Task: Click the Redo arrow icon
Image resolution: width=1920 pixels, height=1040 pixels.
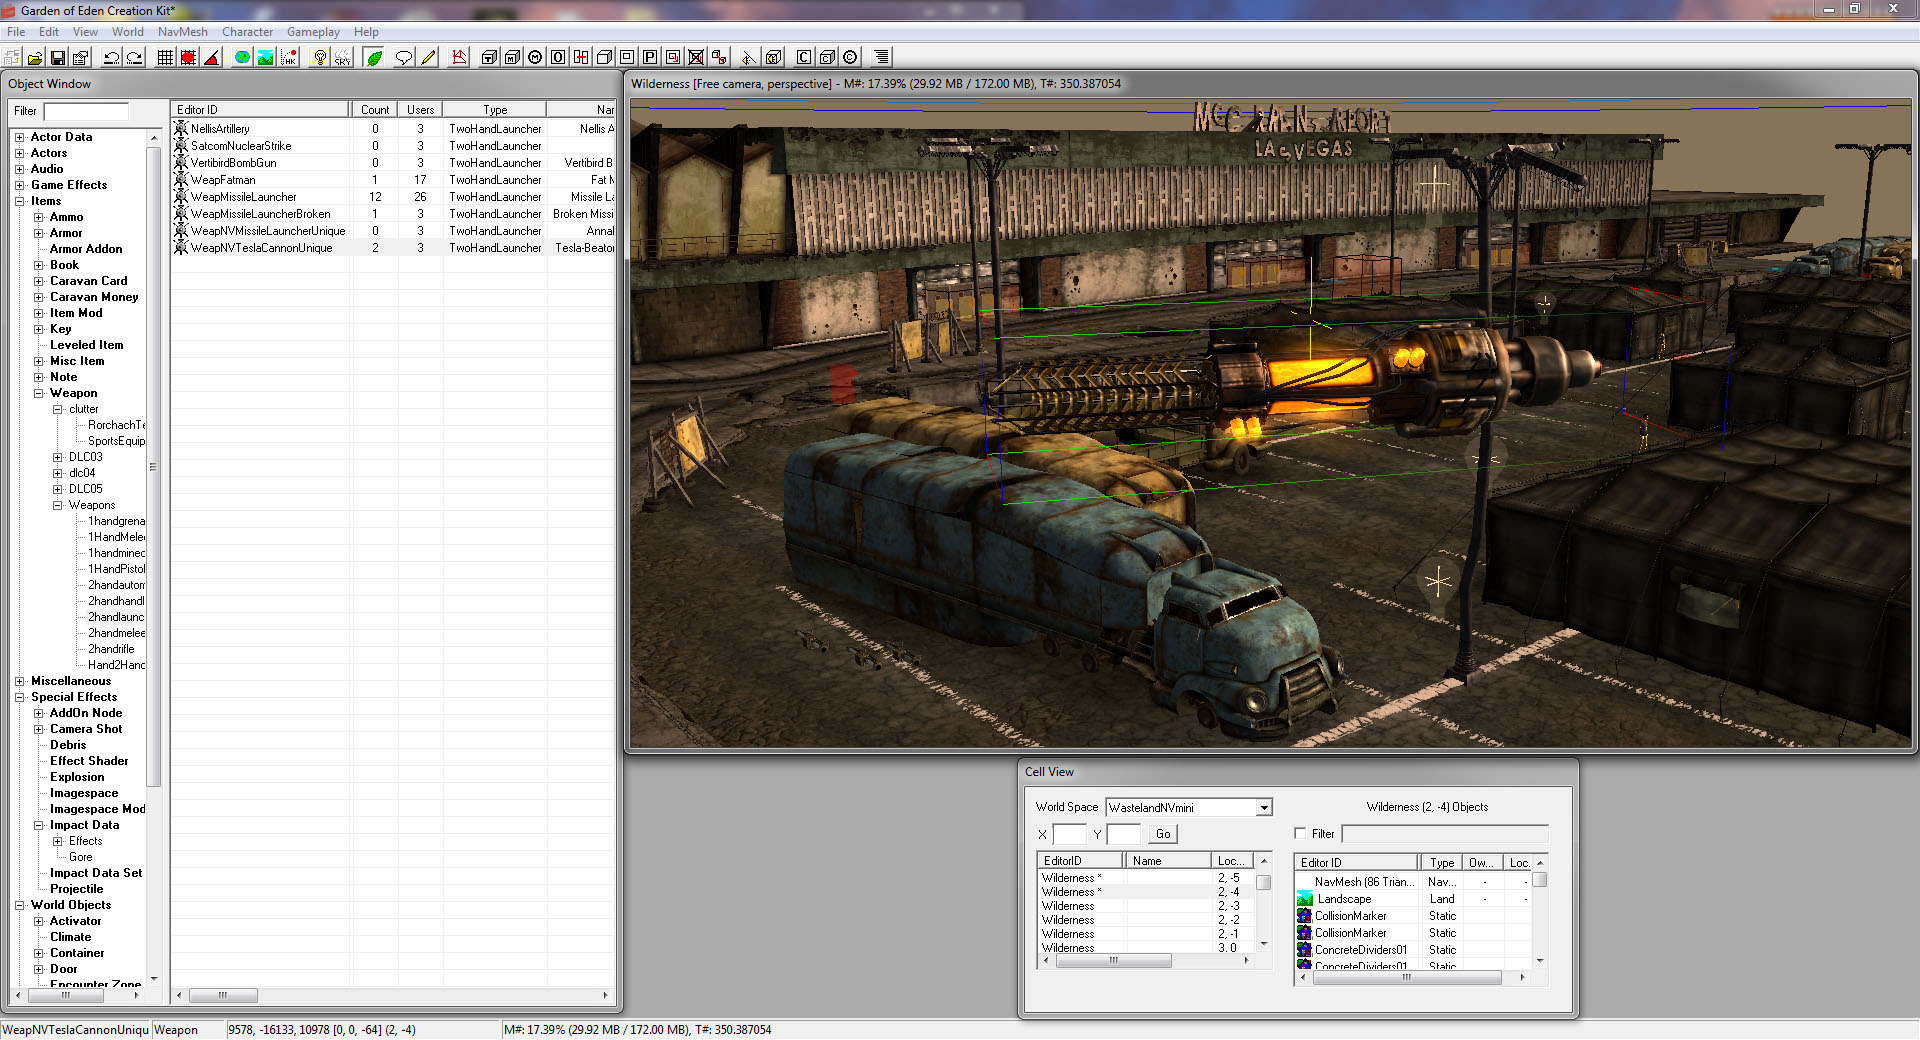Action: click(x=135, y=57)
